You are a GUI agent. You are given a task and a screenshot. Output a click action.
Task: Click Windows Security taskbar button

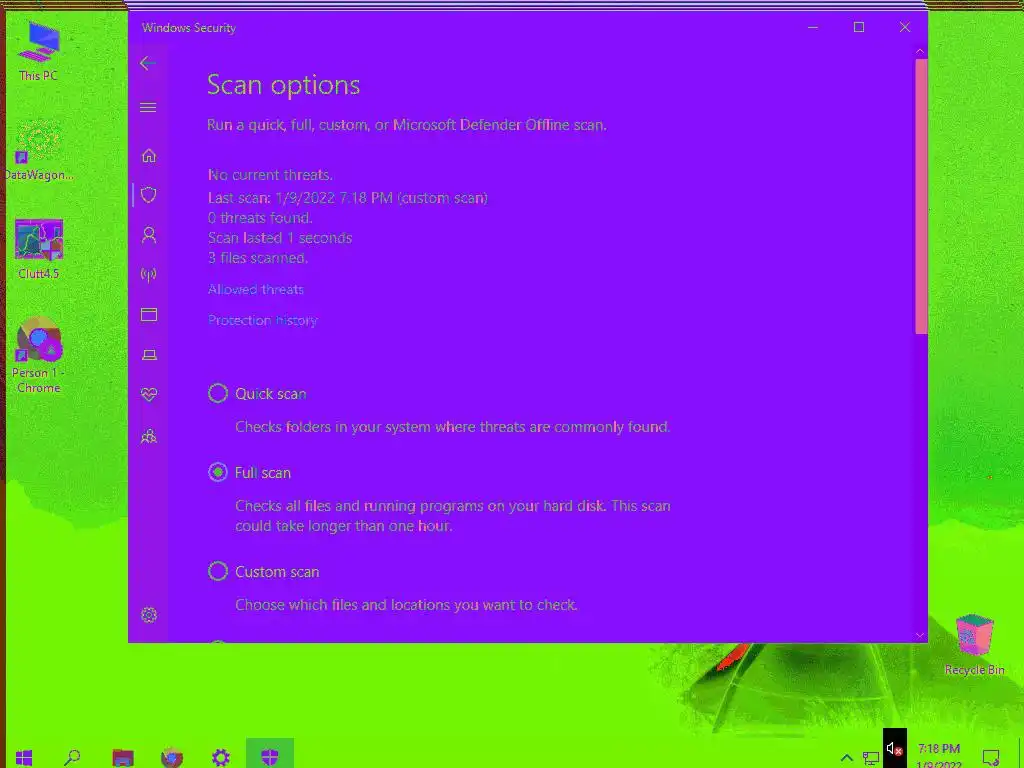pyautogui.click(x=270, y=754)
